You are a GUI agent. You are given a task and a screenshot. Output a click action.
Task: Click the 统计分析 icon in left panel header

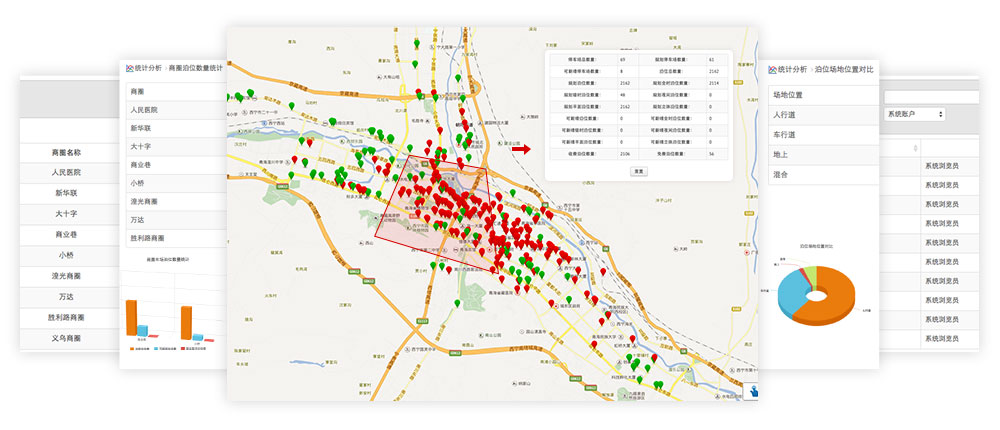click(x=128, y=68)
